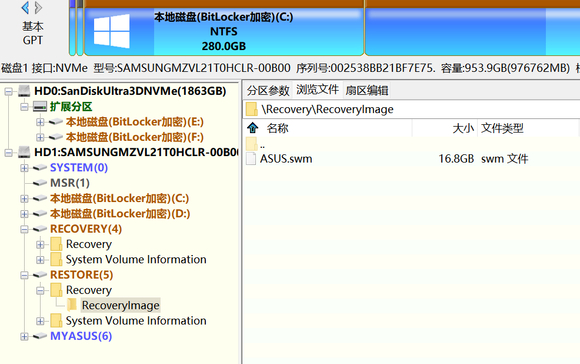This screenshot has height=364, width=580.
Task: Expand the D: BitLocker partition in tree
Action: coord(24,214)
